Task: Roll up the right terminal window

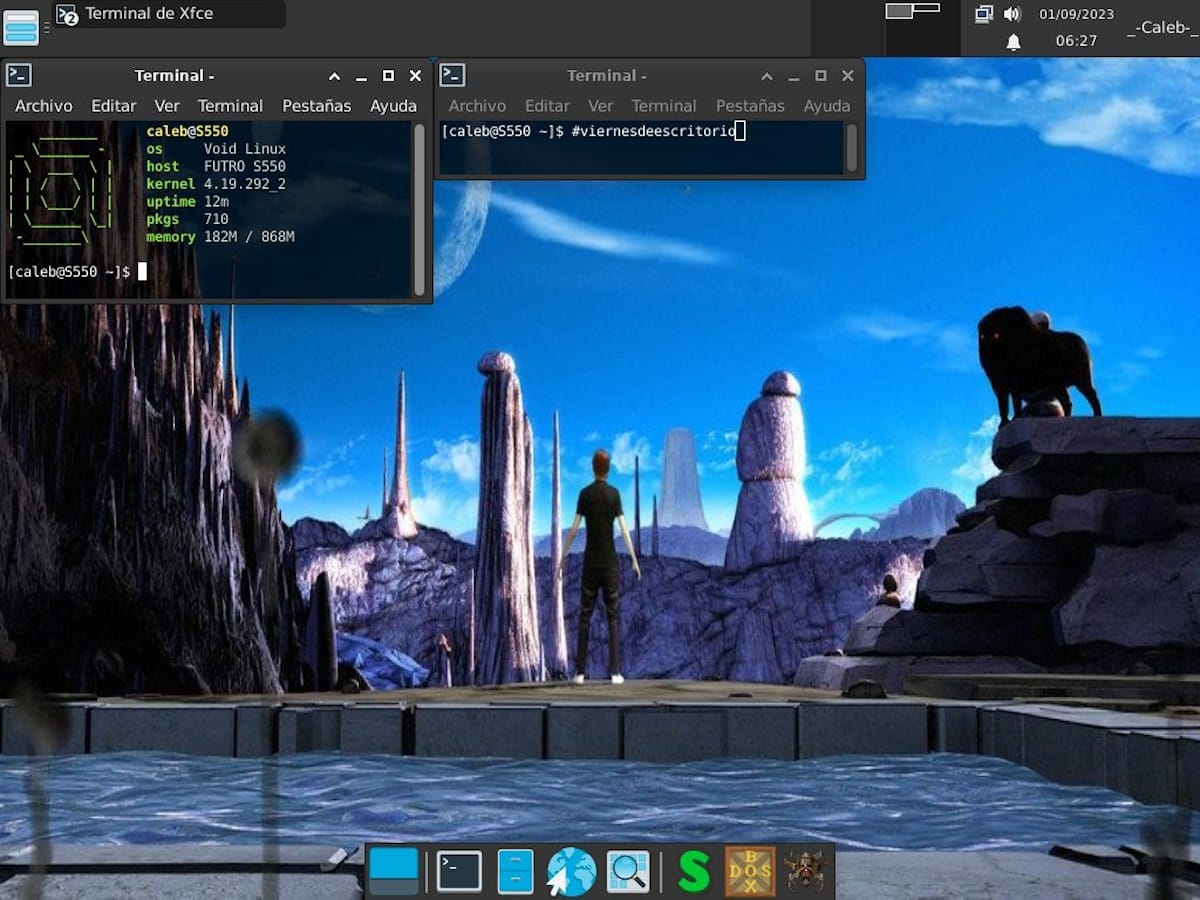Action: [767, 76]
